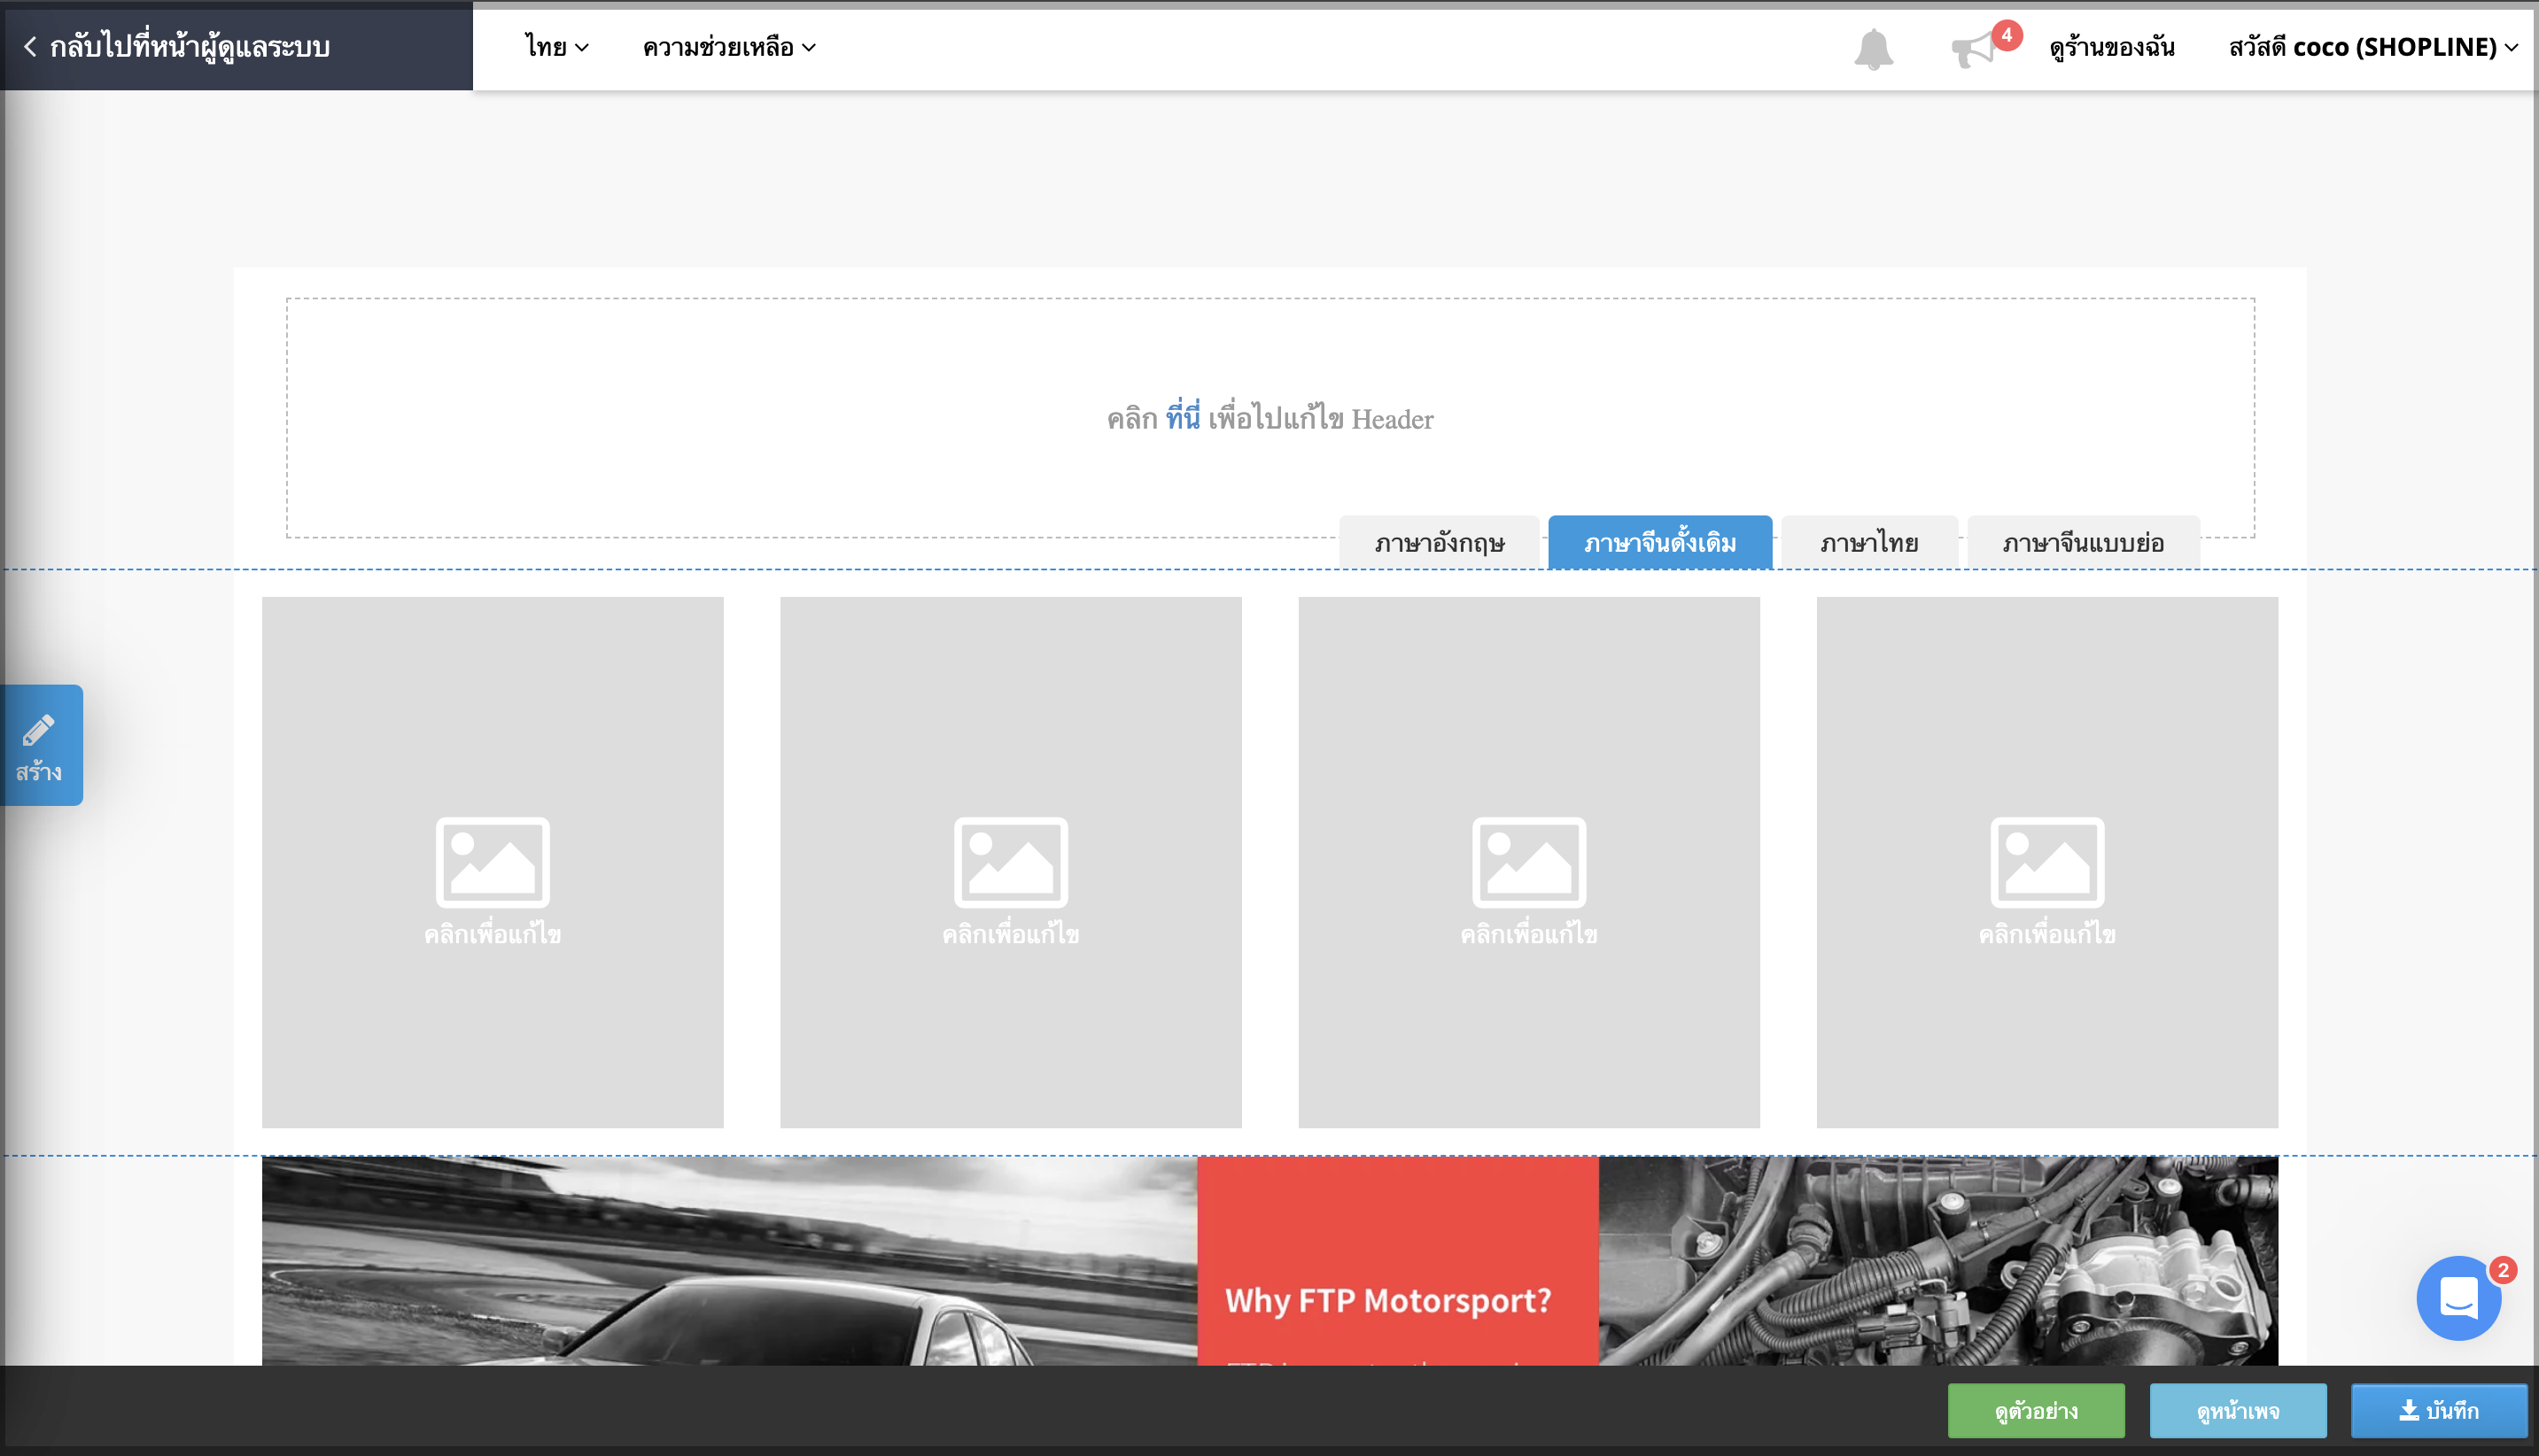Select the ภาษาจีนแบบย่อ tab
The height and width of the screenshot is (1456, 2539).
2083,543
